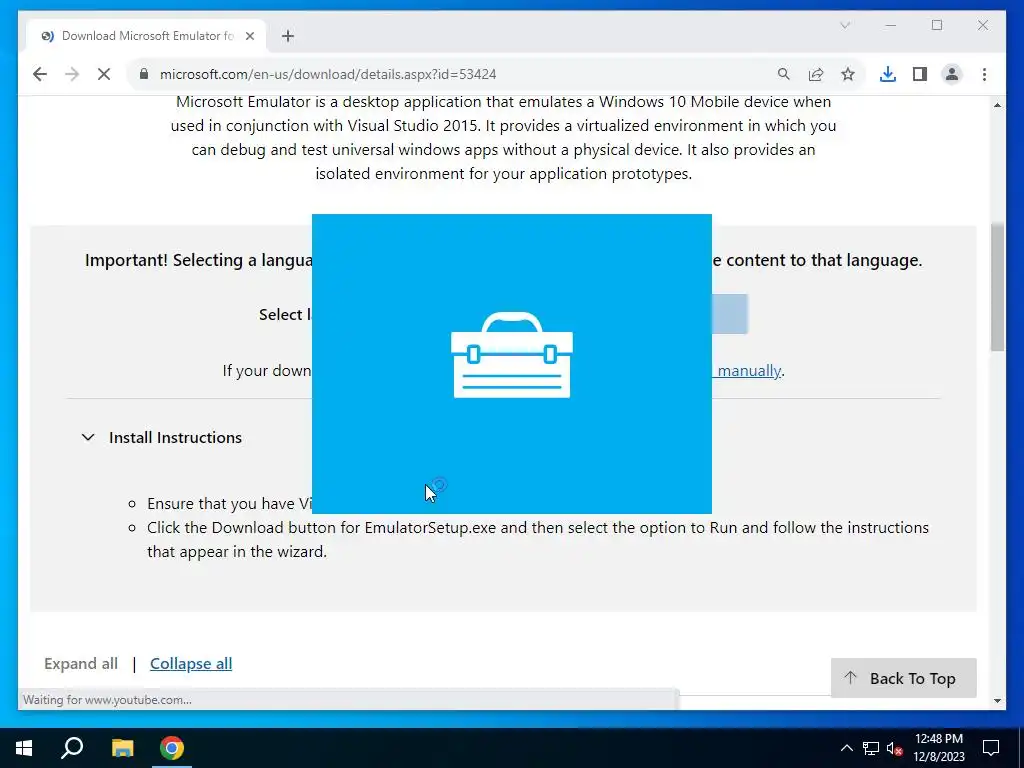Click the lock icon beside the URL
The image size is (1024, 768).
(x=144, y=74)
